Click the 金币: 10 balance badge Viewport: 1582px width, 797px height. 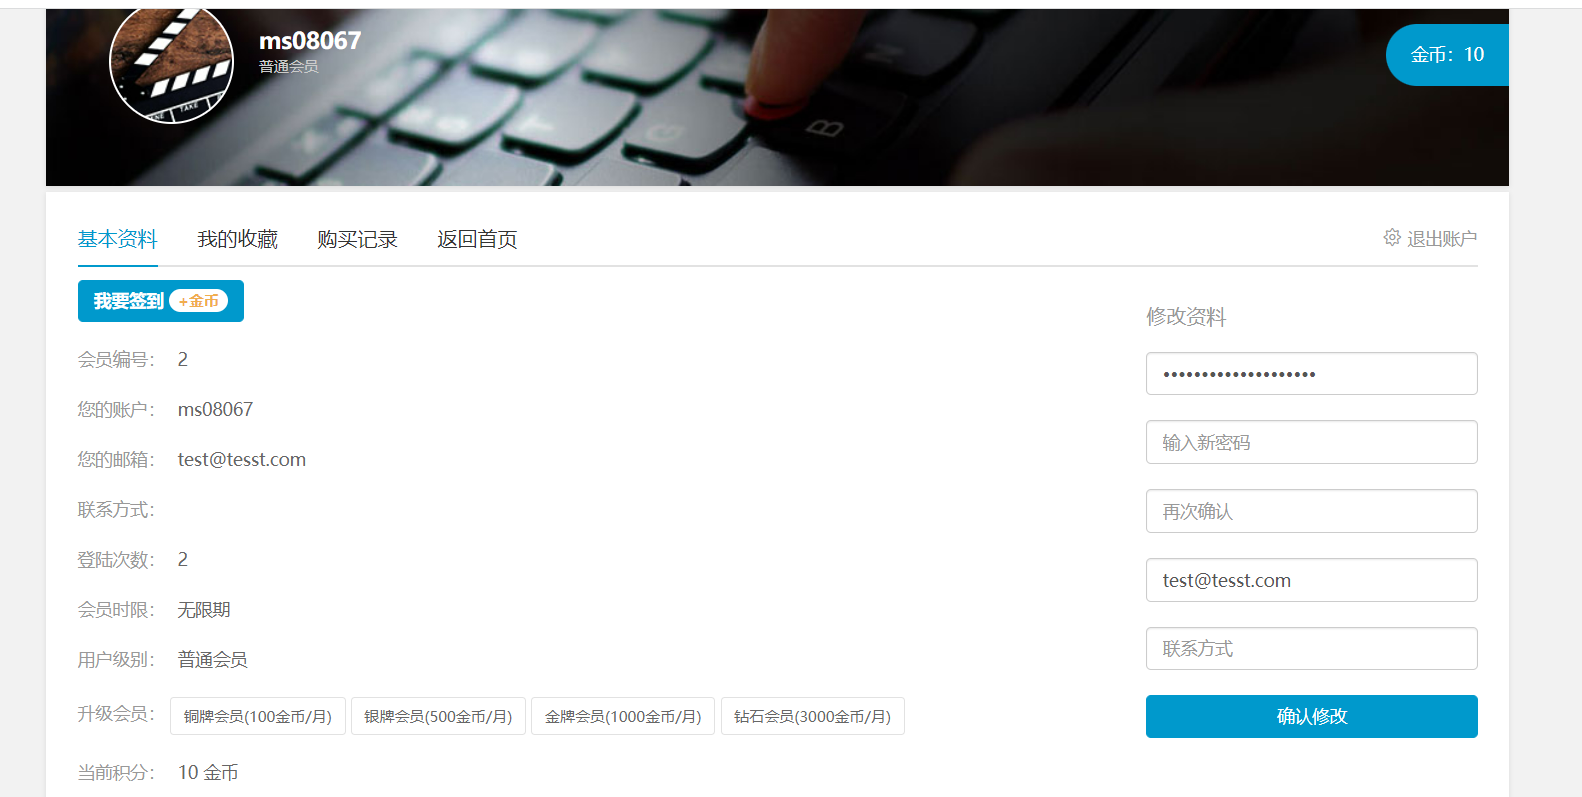coord(1447,55)
